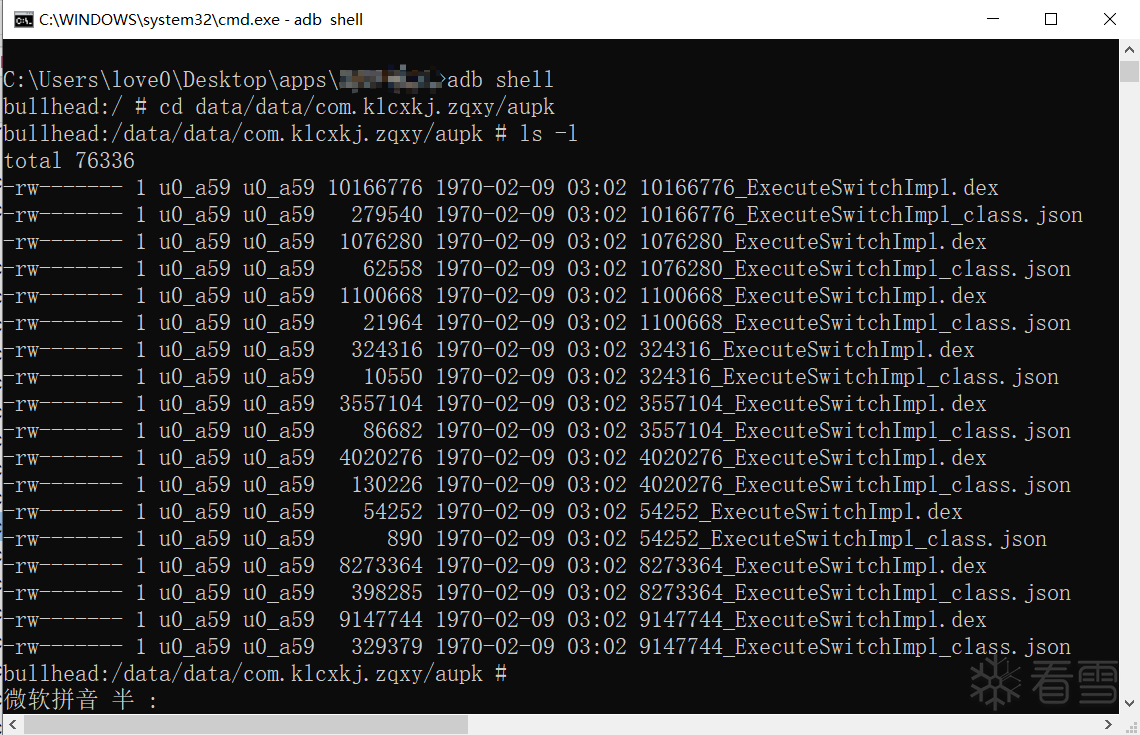Click the 4020276_ExecuteSwitchImpl_class.json filename
The height and width of the screenshot is (735, 1140).
854,485
